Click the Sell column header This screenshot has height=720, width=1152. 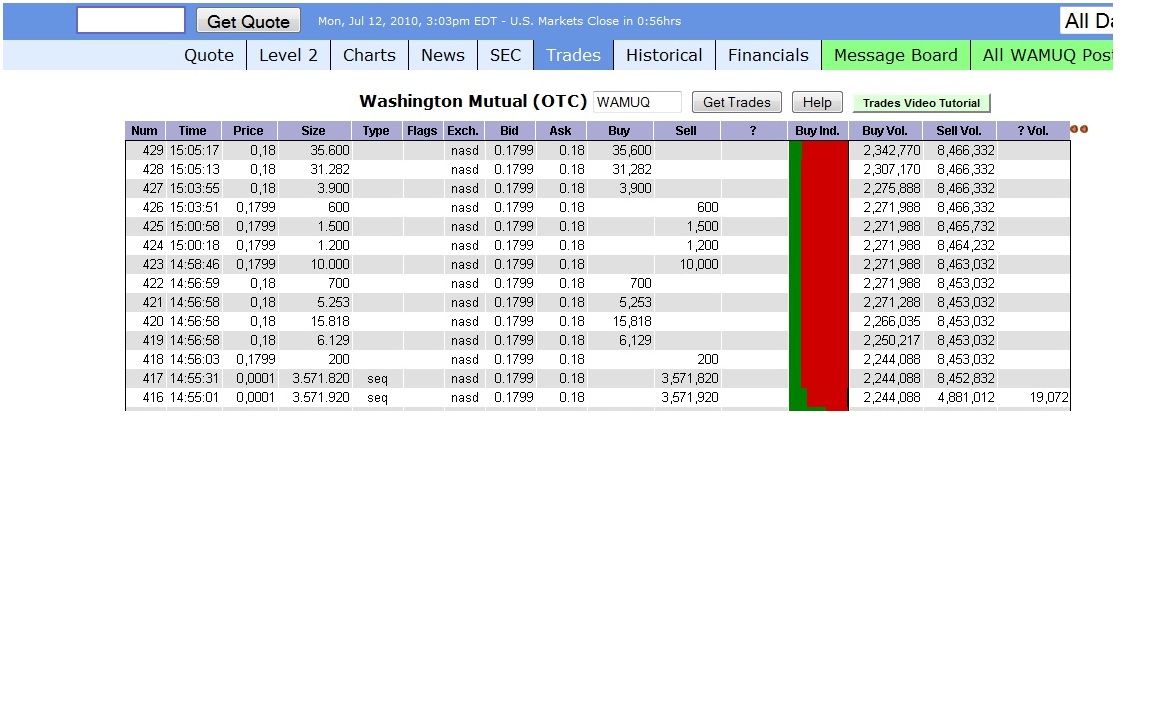click(x=685, y=131)
